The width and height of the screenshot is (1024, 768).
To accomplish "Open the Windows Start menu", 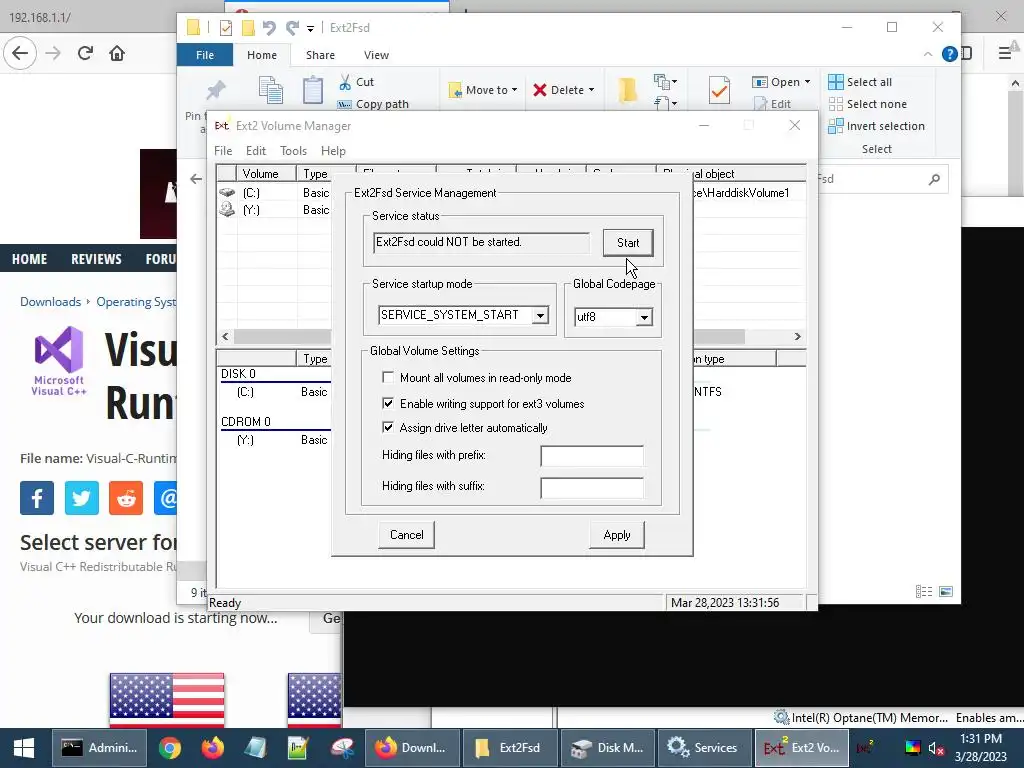I will point(24,748).
